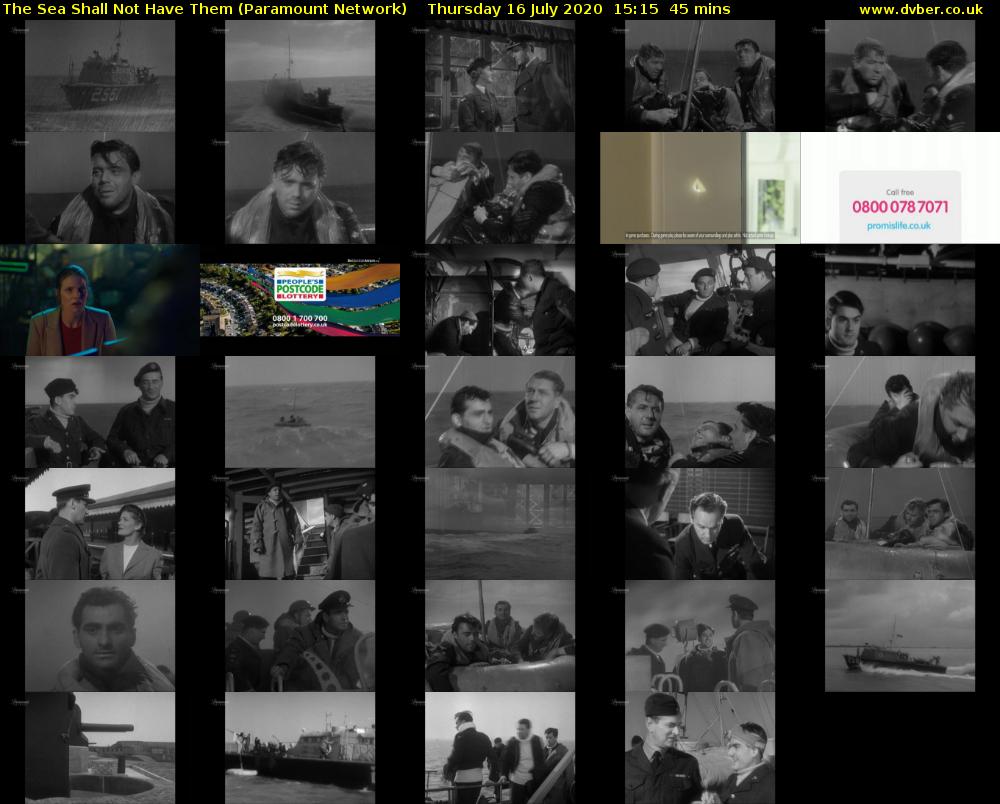Viewport: 1000px width, 804px height.
Task: Open the beige door advert frame
Action: tap(700, 188)
